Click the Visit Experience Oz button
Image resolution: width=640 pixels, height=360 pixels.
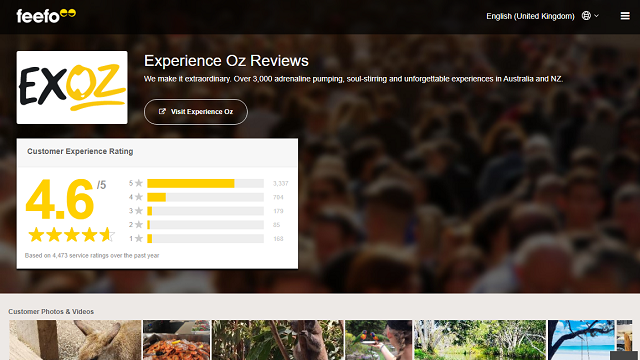click(196, 112)
